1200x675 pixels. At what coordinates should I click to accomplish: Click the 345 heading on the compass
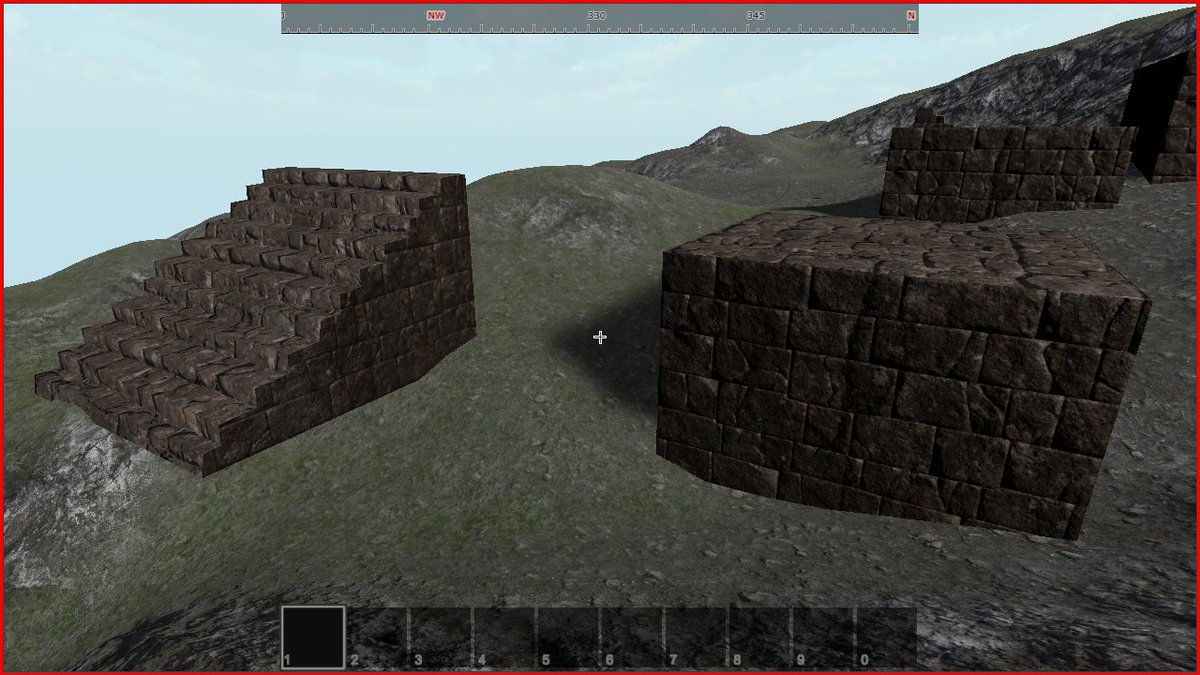point(756,16)
